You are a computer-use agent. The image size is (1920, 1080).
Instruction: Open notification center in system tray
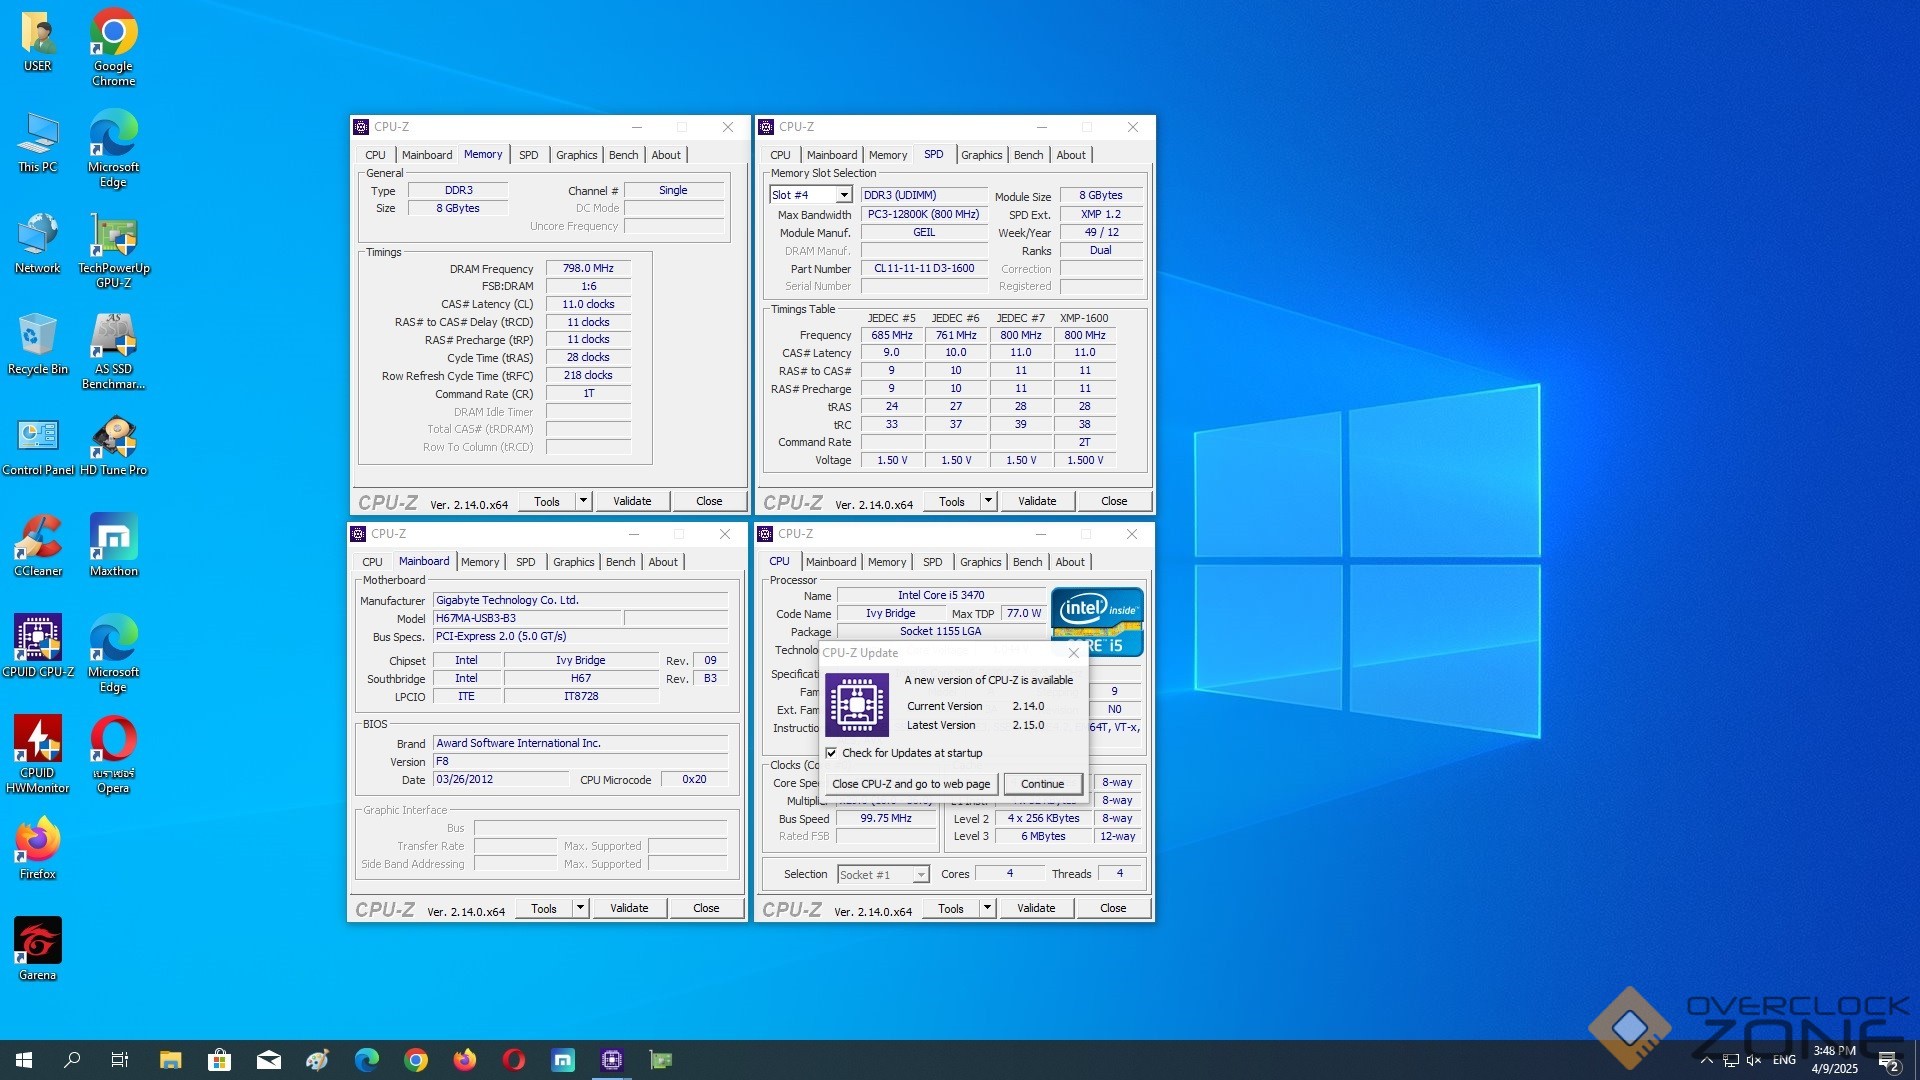(1888, 1061)
